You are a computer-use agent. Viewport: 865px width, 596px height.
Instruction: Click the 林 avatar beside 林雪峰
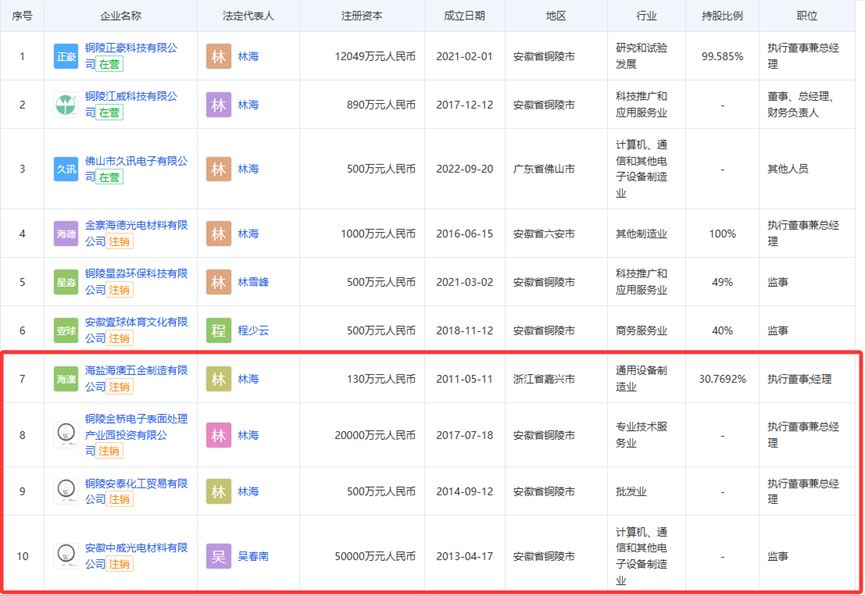point(218,282)
